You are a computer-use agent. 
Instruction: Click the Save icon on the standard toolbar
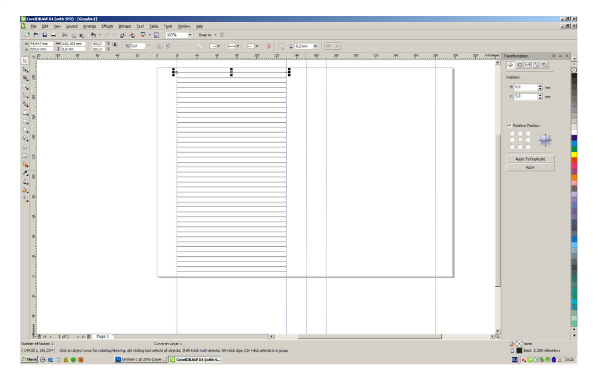tap(45, 35)
